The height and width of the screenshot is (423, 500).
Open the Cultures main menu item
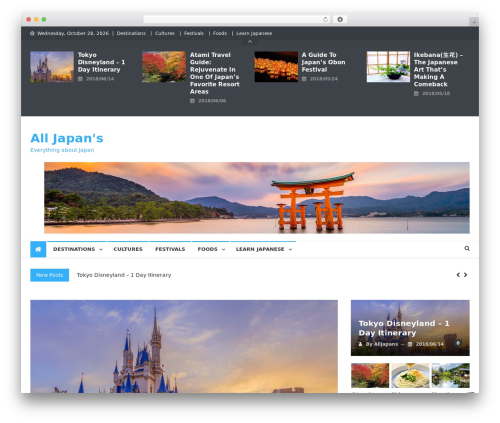128,249
